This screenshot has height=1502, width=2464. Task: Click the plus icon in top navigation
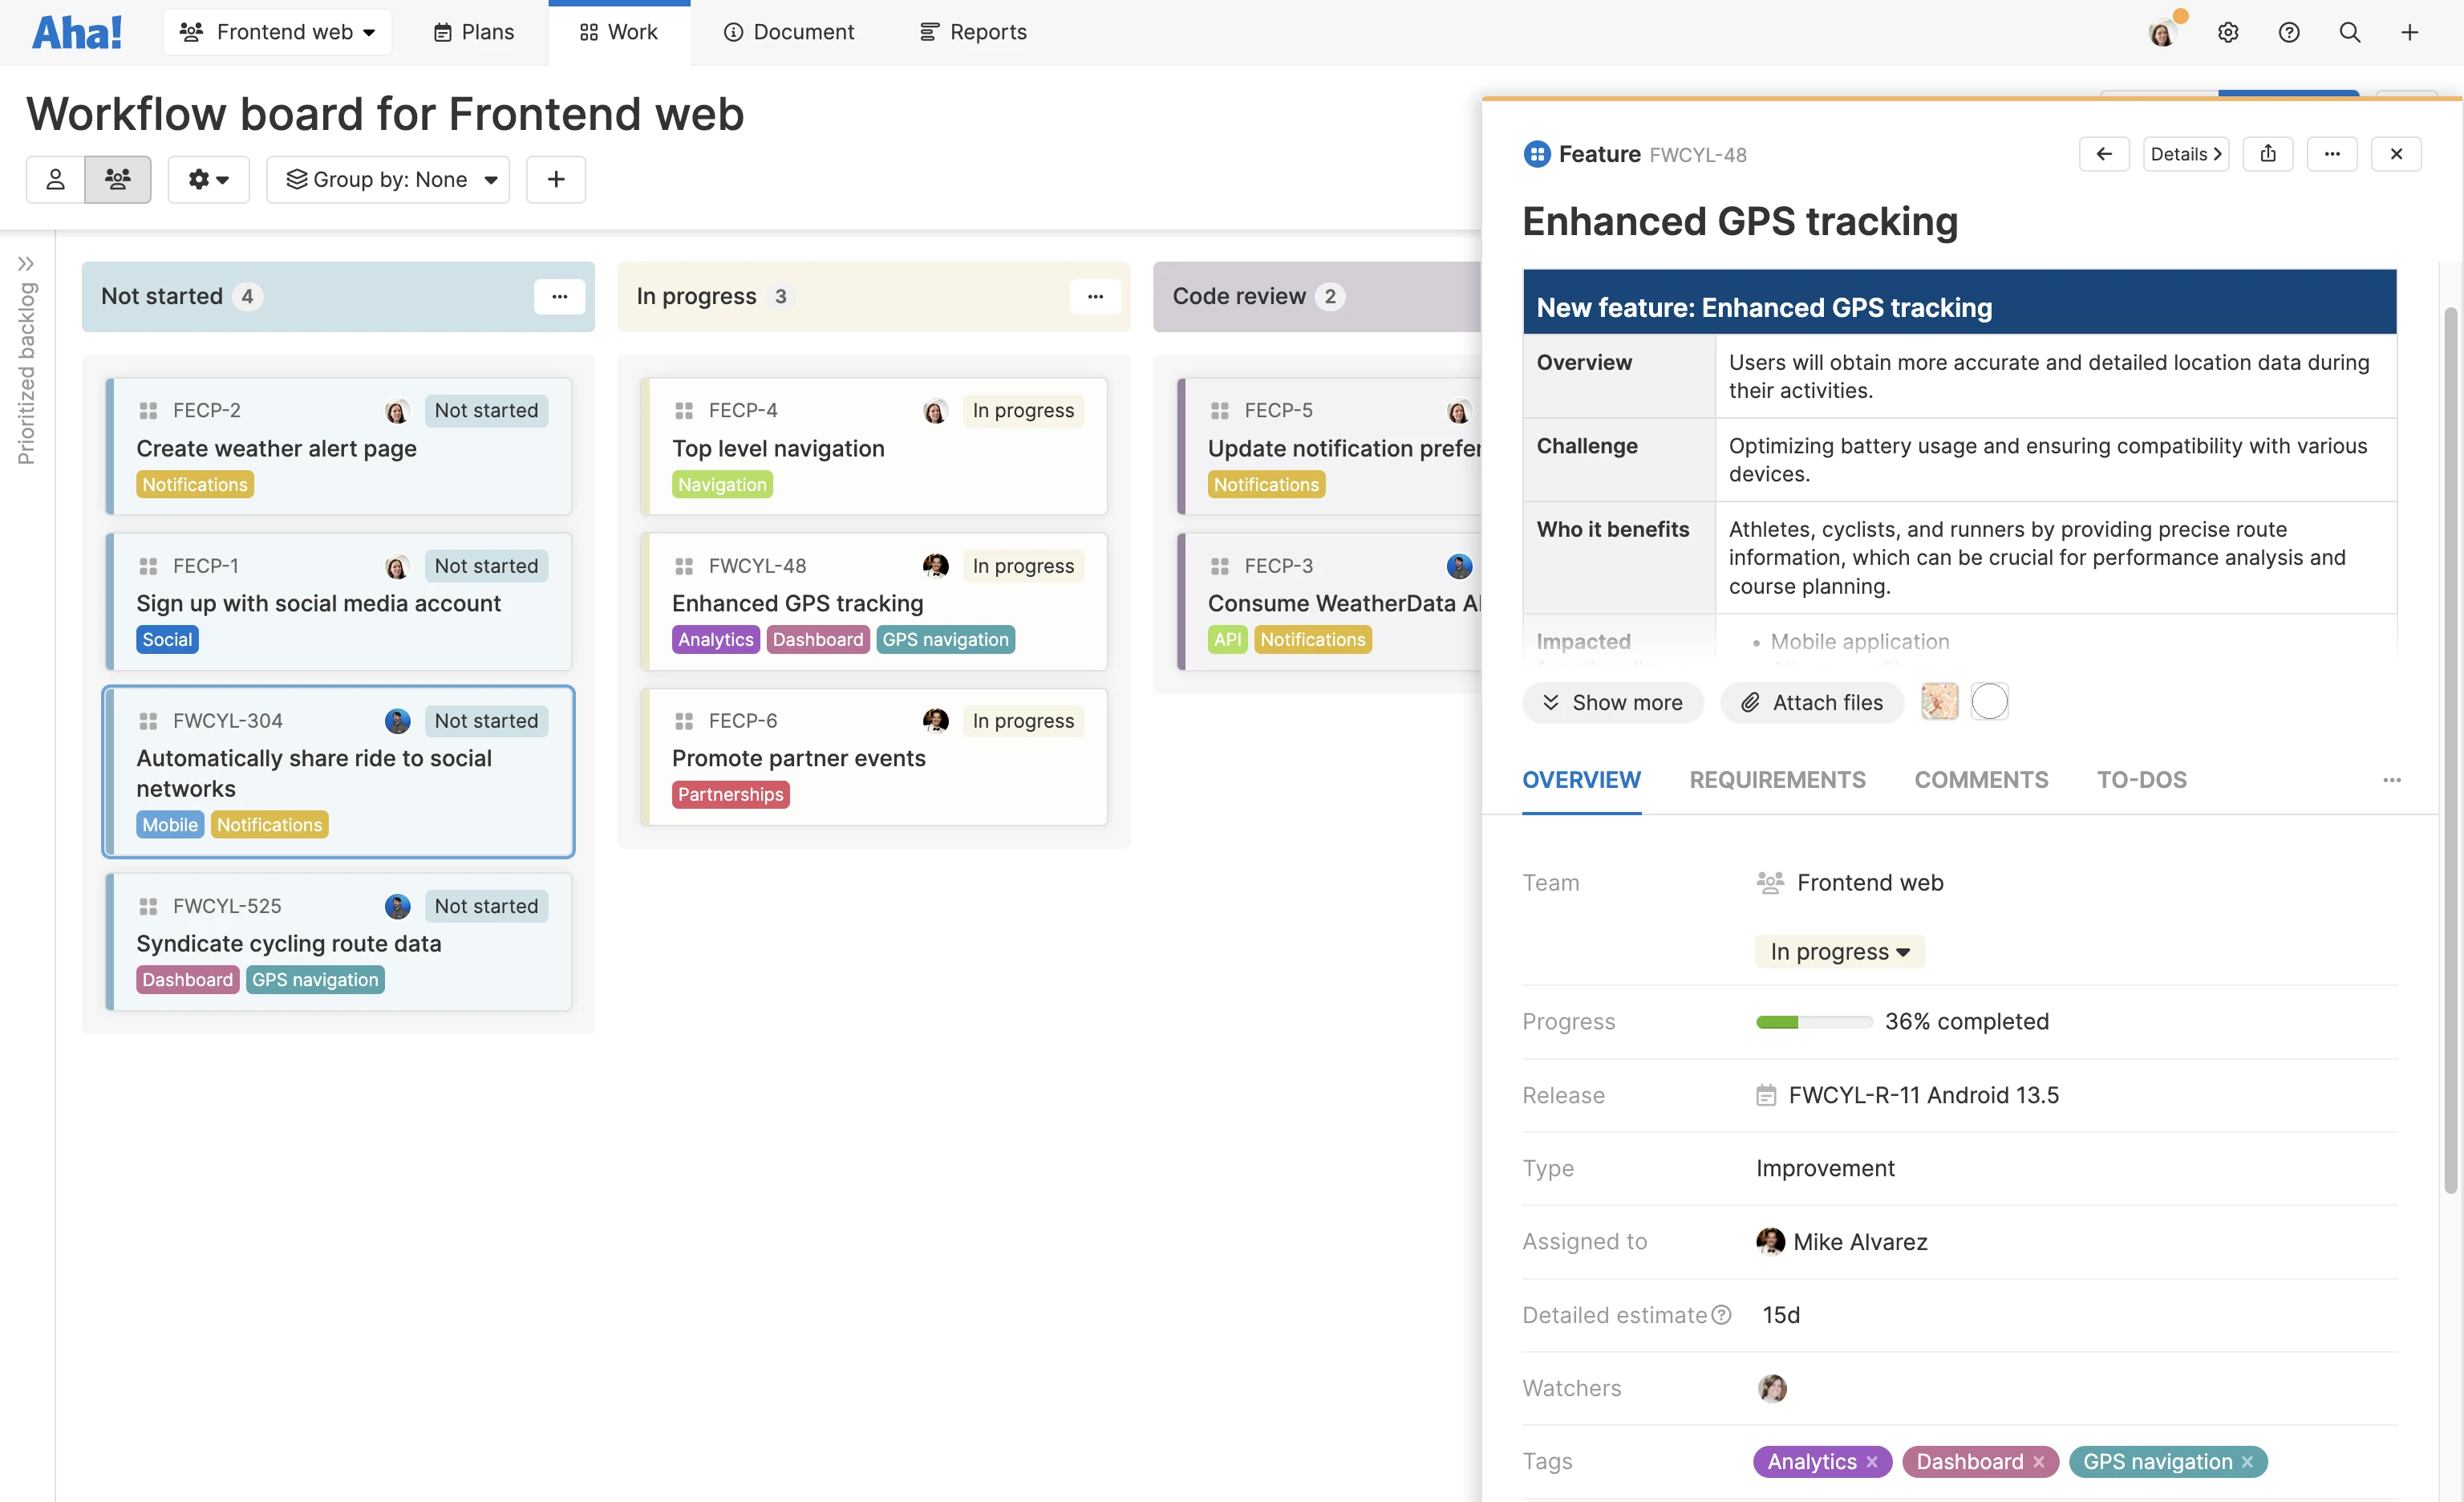pos(2409,32)
